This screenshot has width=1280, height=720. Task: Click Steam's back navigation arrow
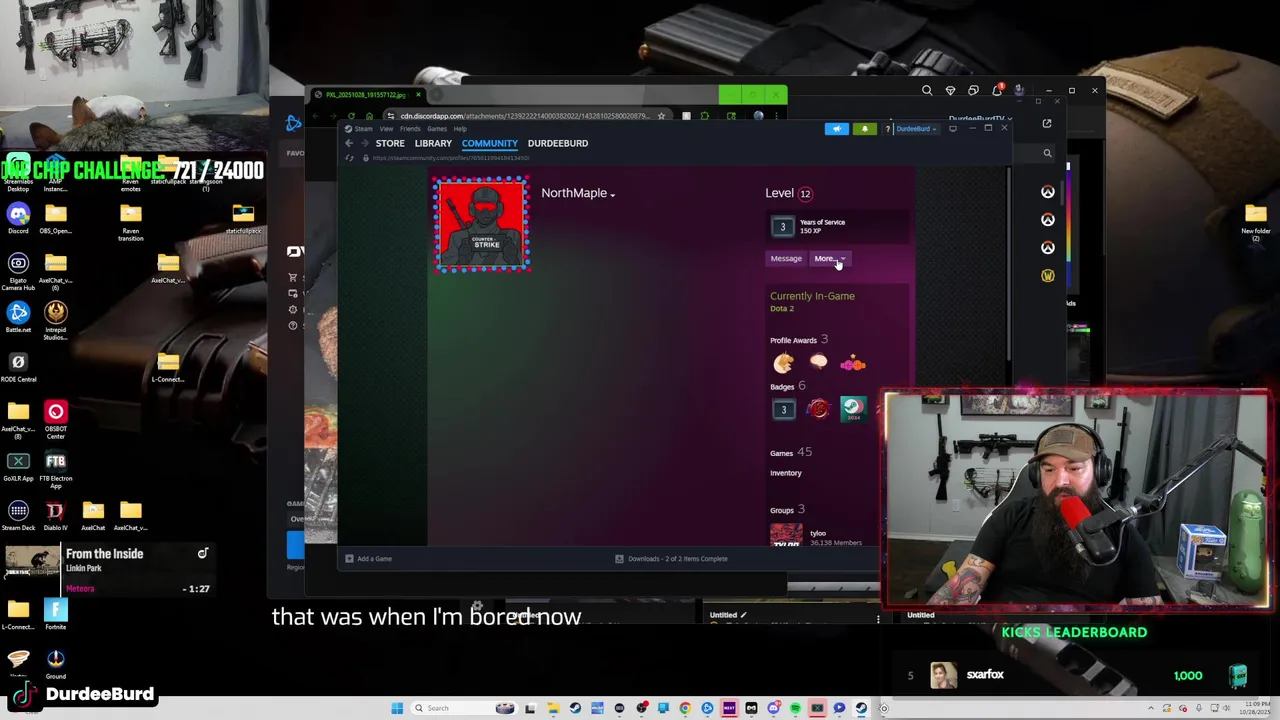[349, 143]
